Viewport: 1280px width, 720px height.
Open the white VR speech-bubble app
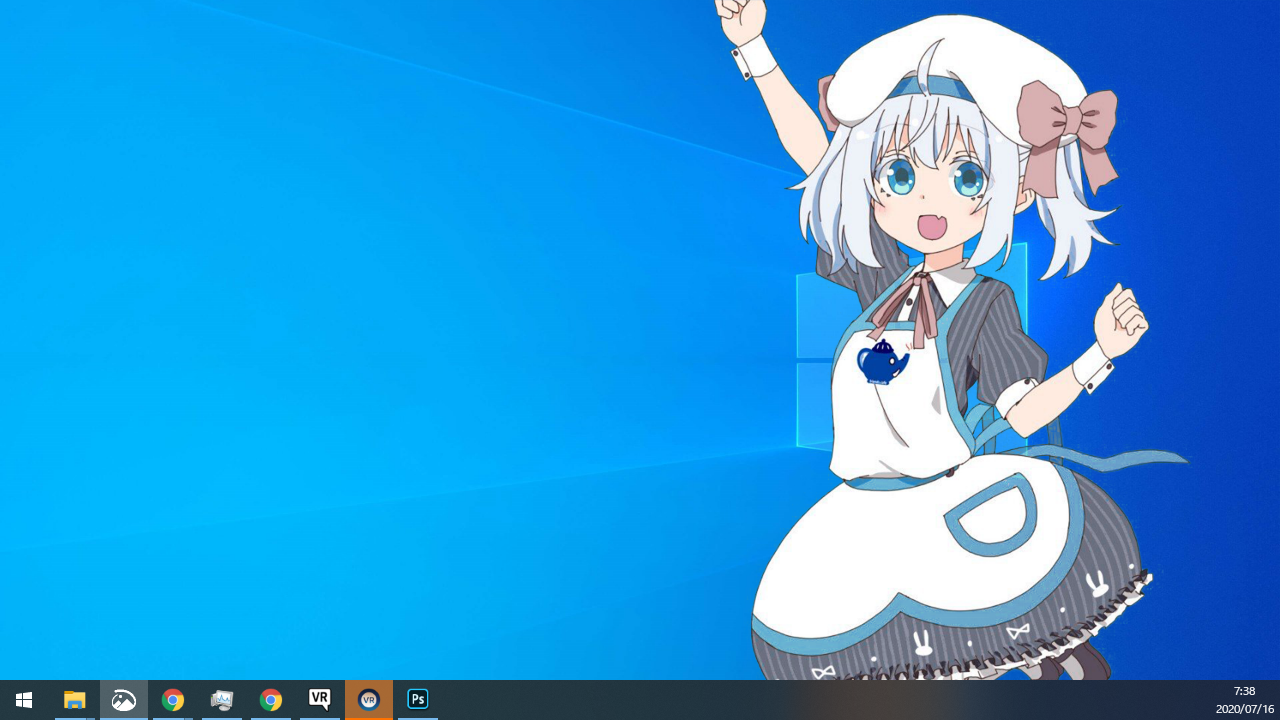click(x=320, y=700)
